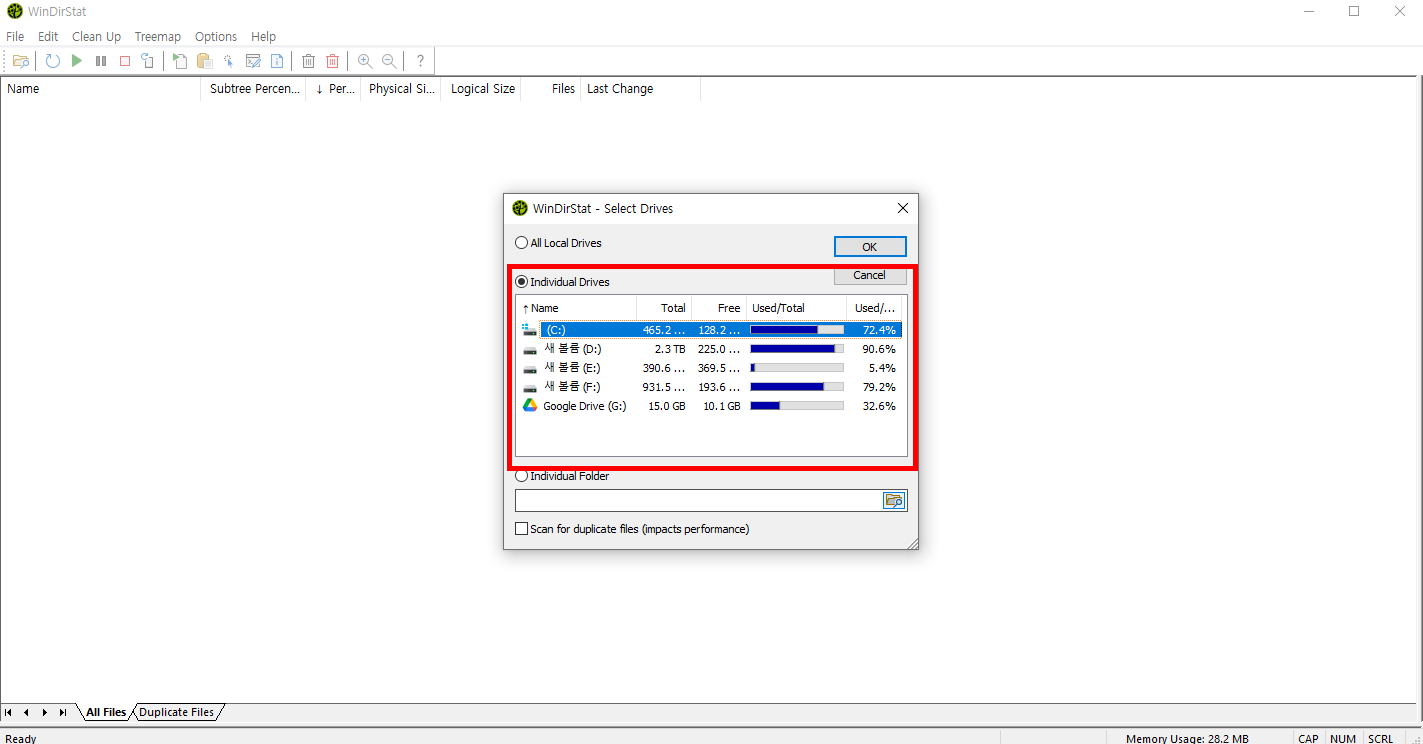Sort by main window Physical Size header
1423x744 pixels.
[x=400, y=89]
